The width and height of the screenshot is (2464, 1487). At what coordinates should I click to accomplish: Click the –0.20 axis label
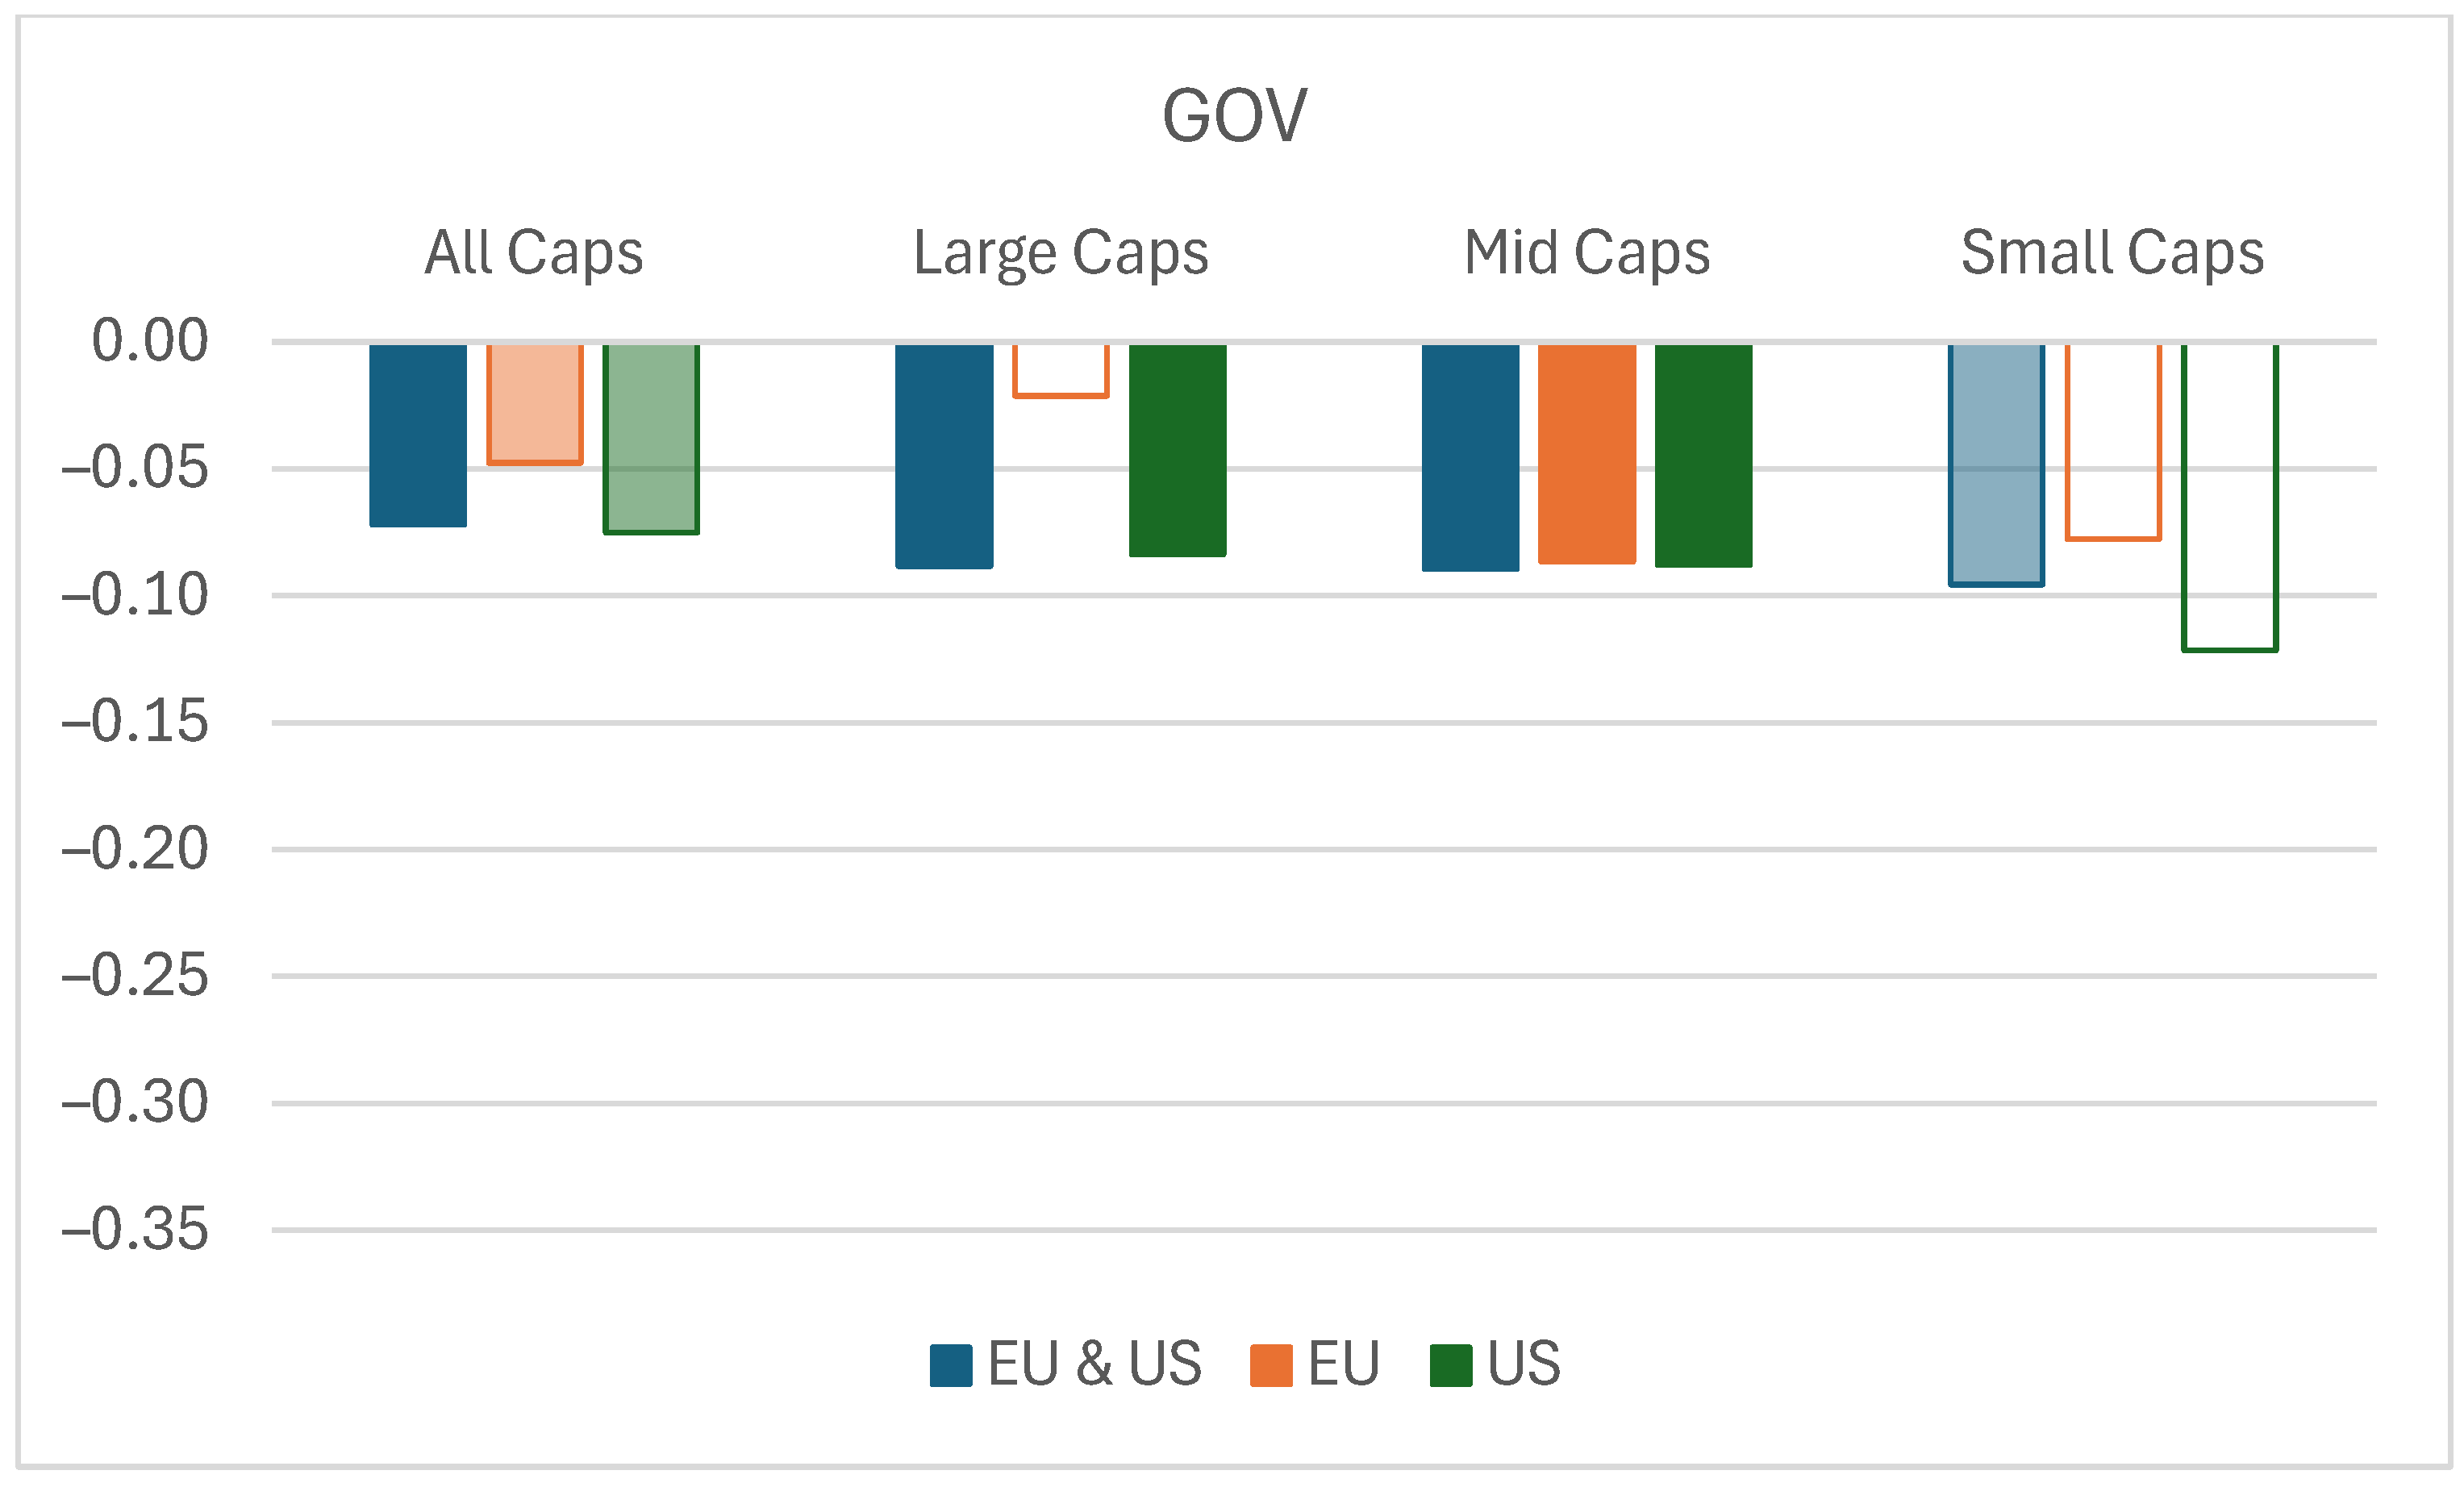point(136,849)
